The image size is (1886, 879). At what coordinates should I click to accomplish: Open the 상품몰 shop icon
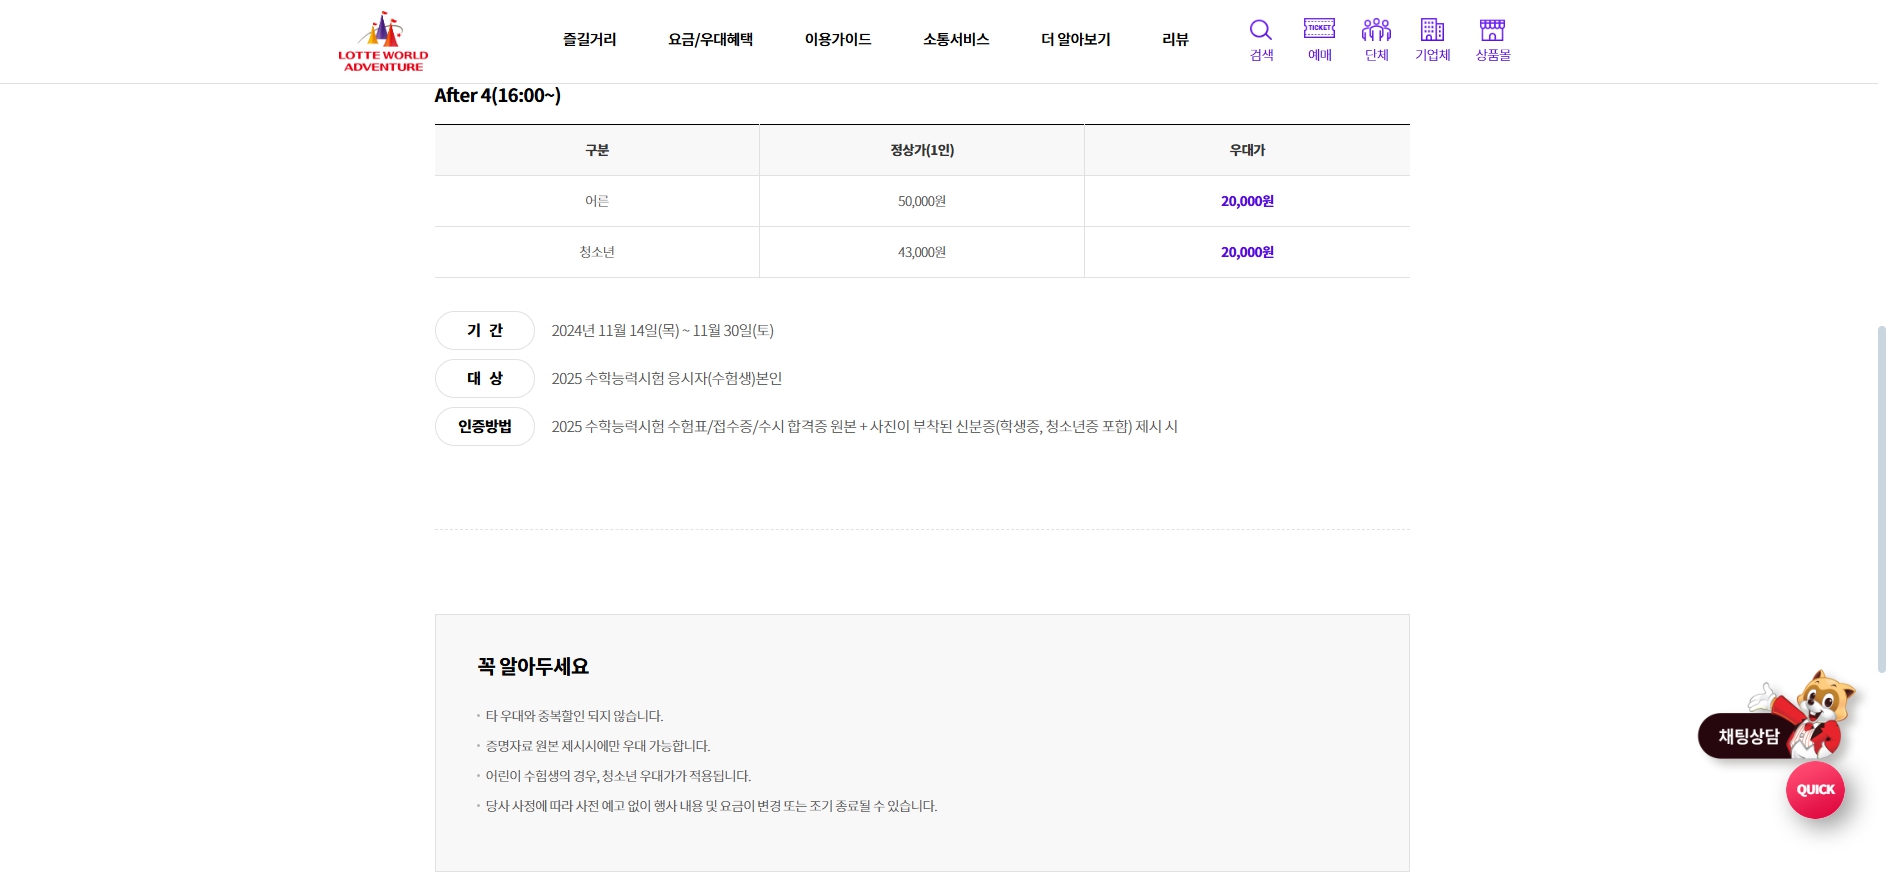(1492, 40)
